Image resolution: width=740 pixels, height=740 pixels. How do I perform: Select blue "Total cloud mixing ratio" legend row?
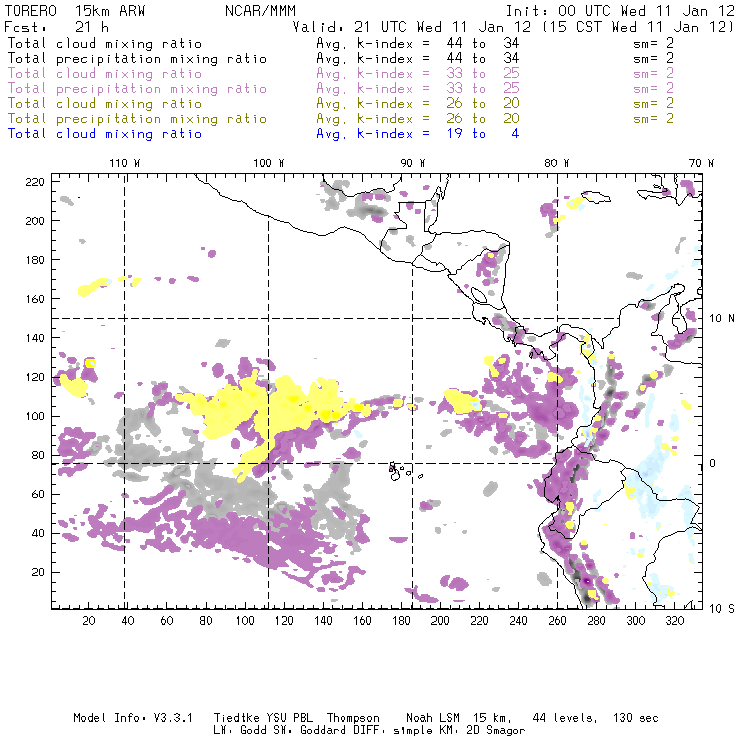105,134
